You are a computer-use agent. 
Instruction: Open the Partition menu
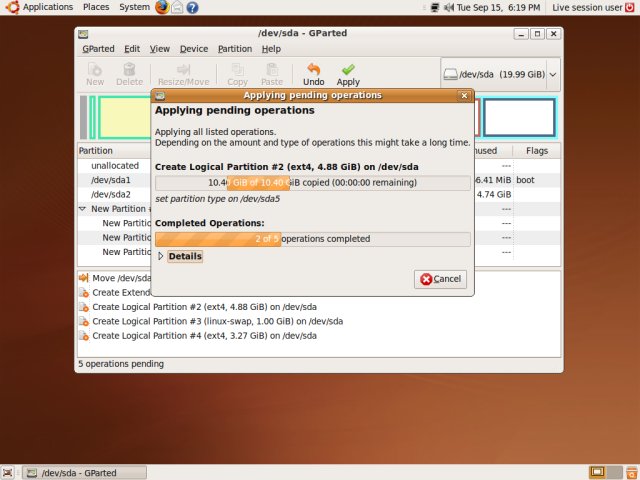point(235,49)
